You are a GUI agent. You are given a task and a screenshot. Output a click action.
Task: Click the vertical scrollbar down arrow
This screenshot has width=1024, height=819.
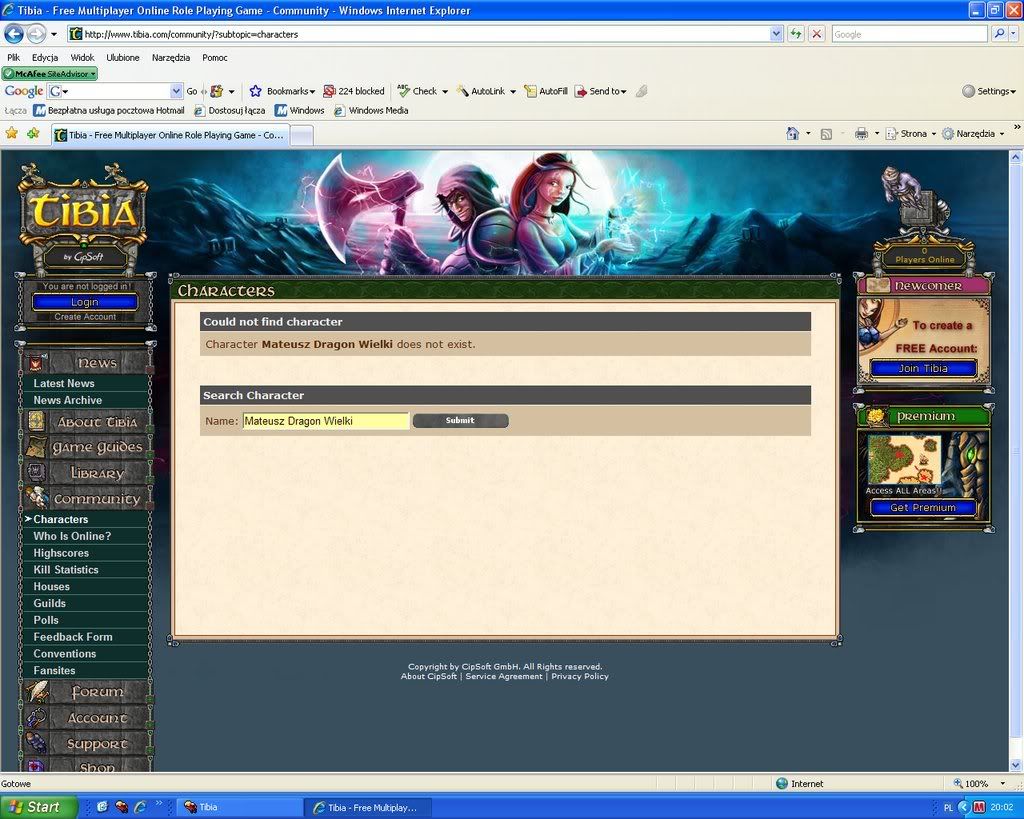pyautogui.click(x=1016, y=765)
